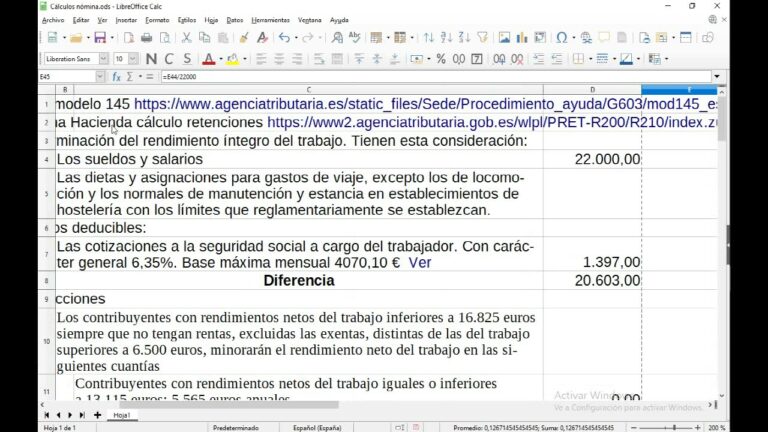Click the Delete decimal place icon
Viewport: 768px width, 432px height.
click(x=517, y=59)
